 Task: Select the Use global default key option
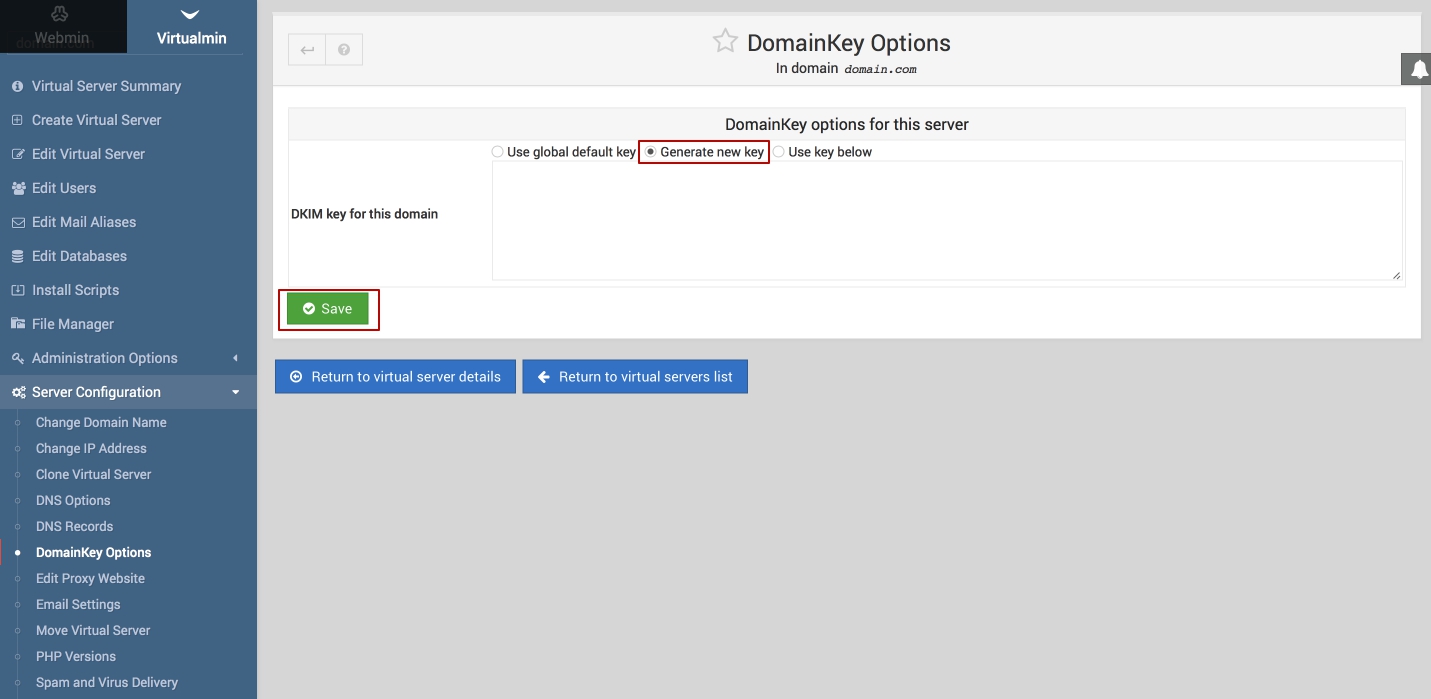(498, 152)
